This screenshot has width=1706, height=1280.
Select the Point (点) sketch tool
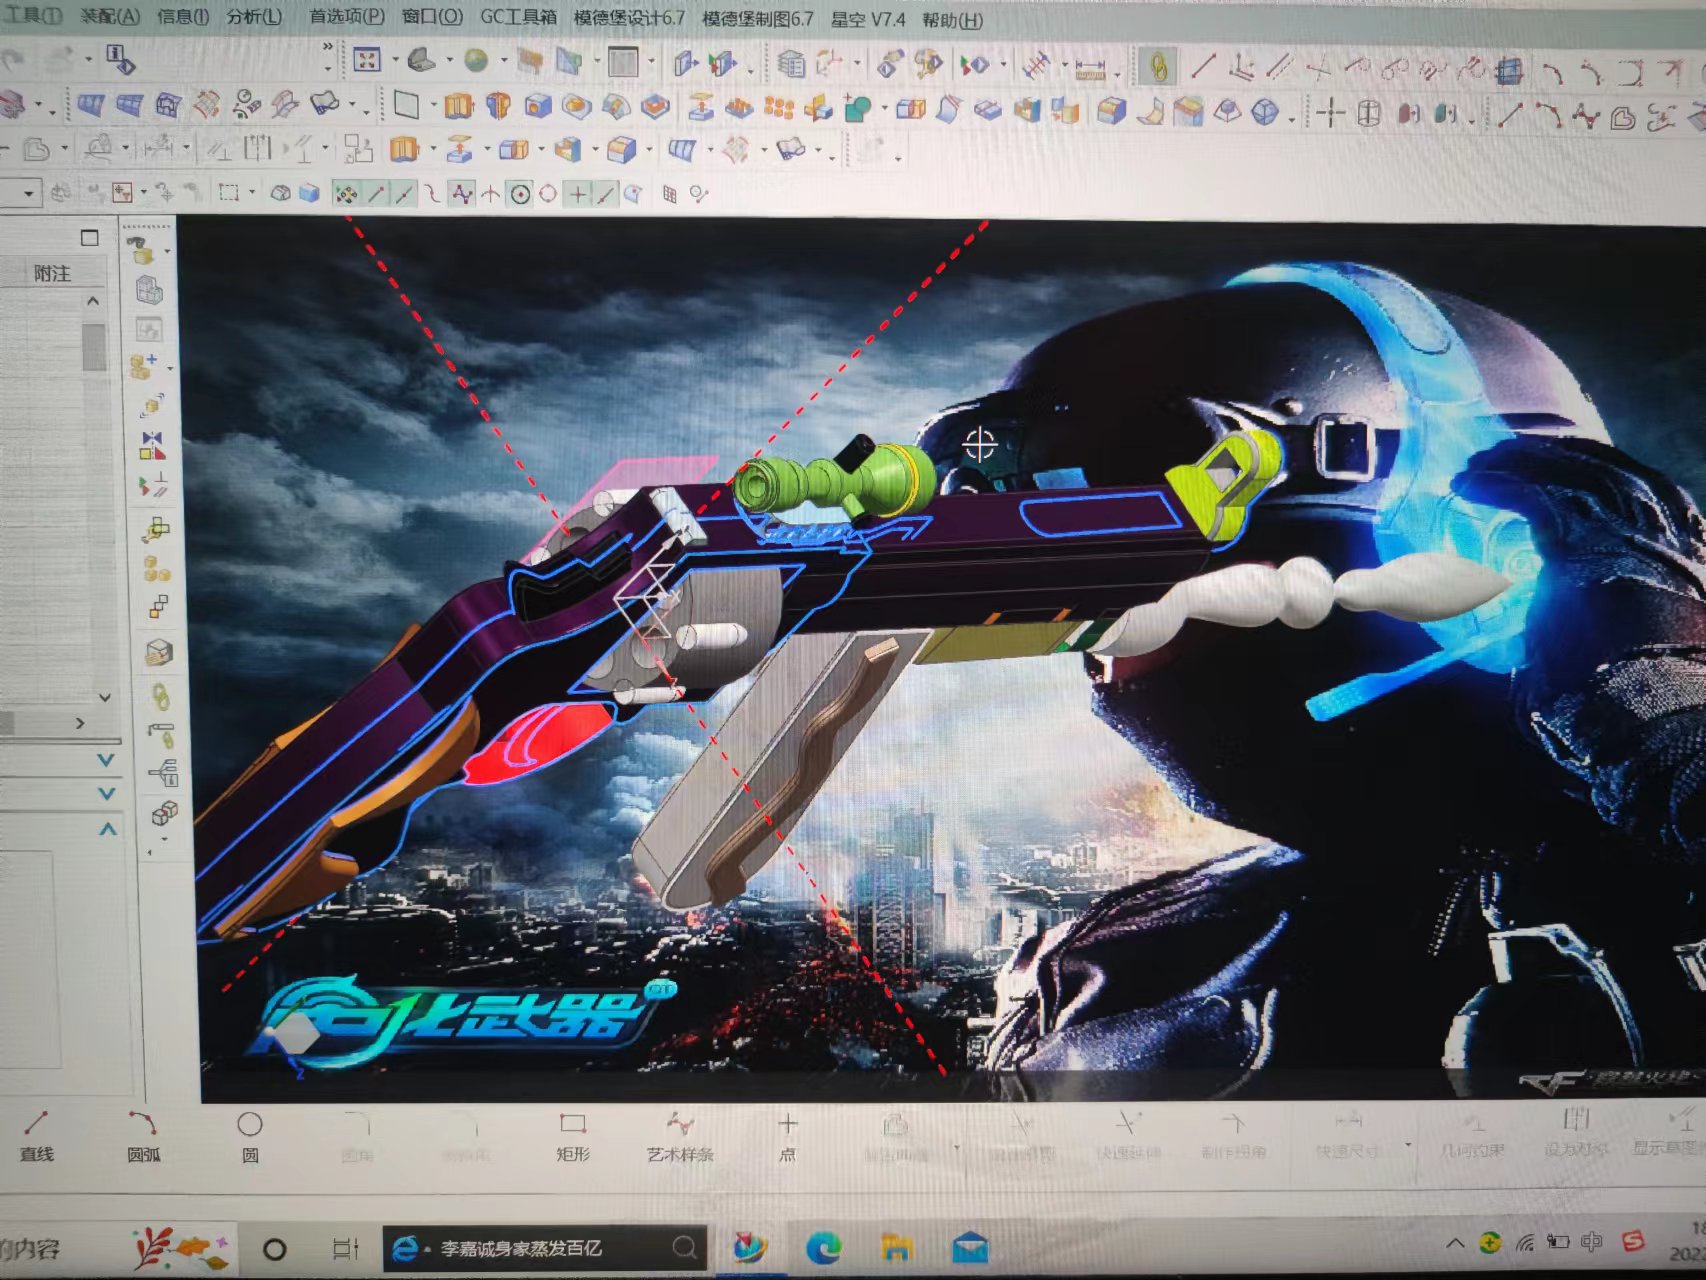787,1134
